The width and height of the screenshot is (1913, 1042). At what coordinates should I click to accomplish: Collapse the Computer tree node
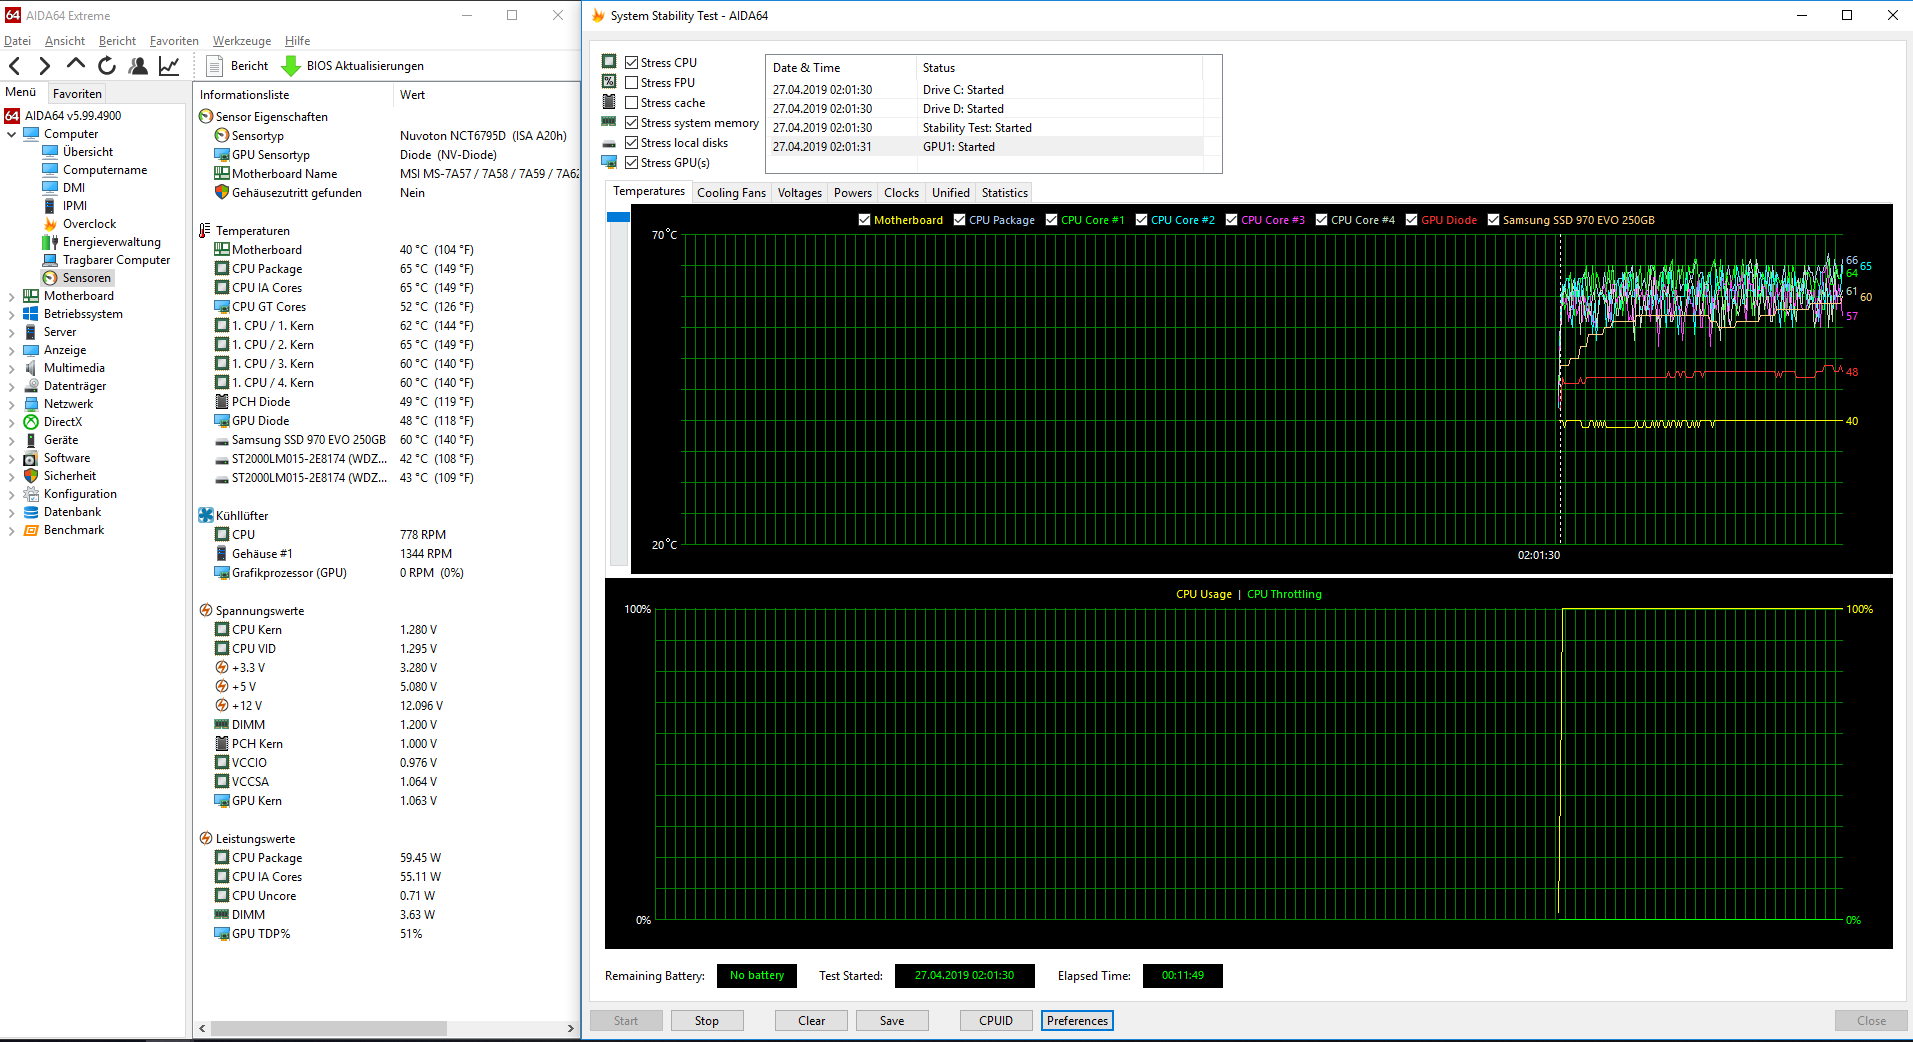(11, 134)
